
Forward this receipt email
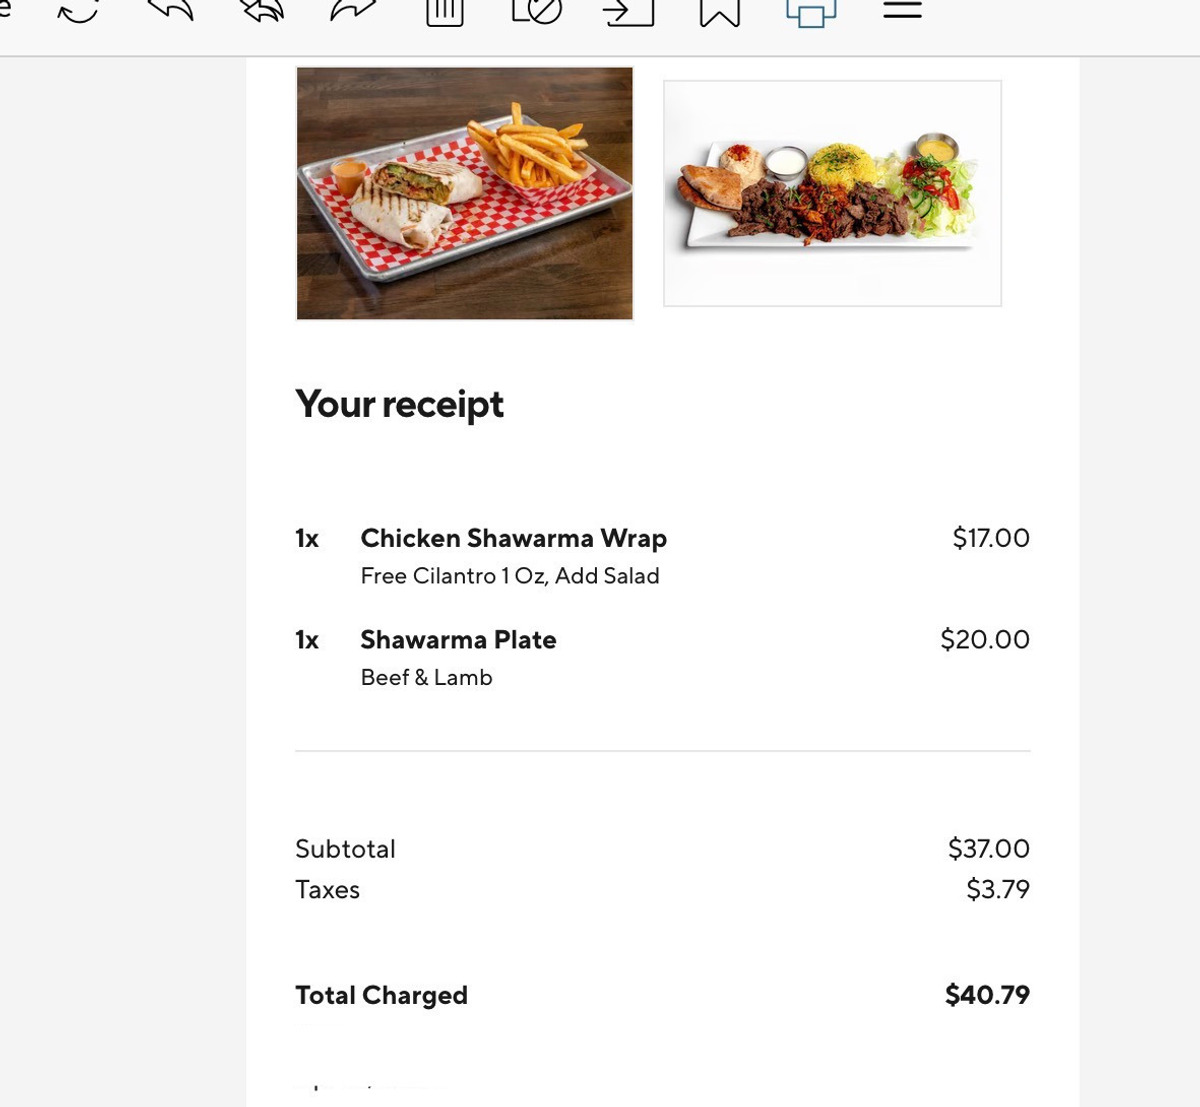(353, 10)
